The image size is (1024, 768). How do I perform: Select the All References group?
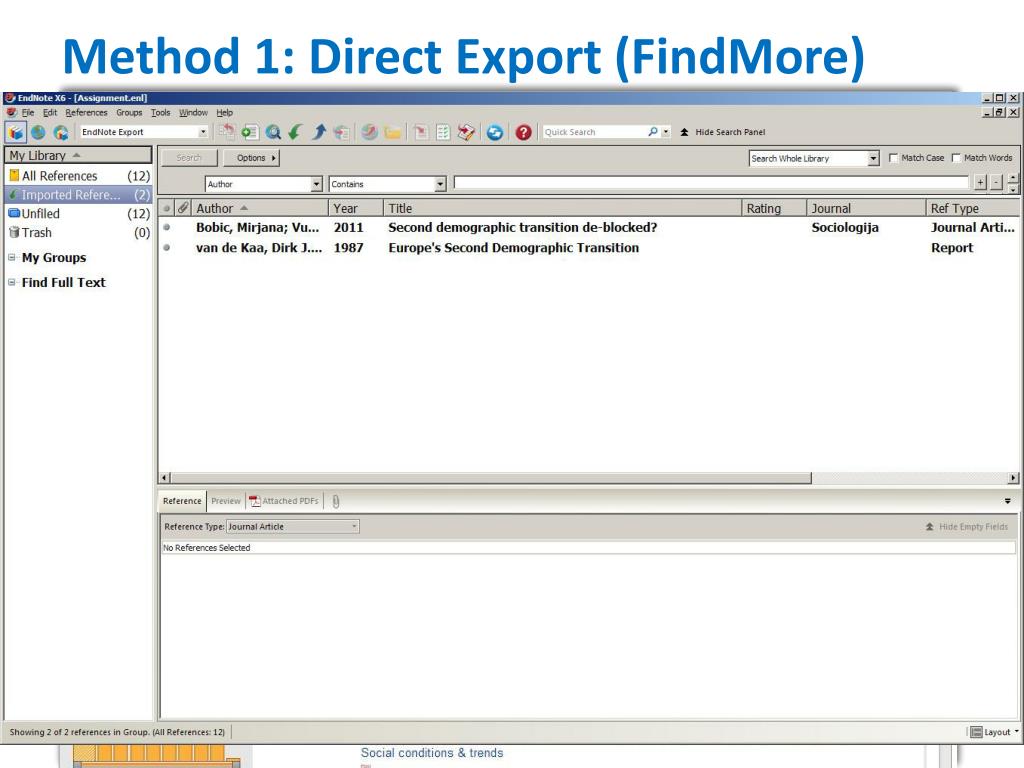(x=78, y=176)
